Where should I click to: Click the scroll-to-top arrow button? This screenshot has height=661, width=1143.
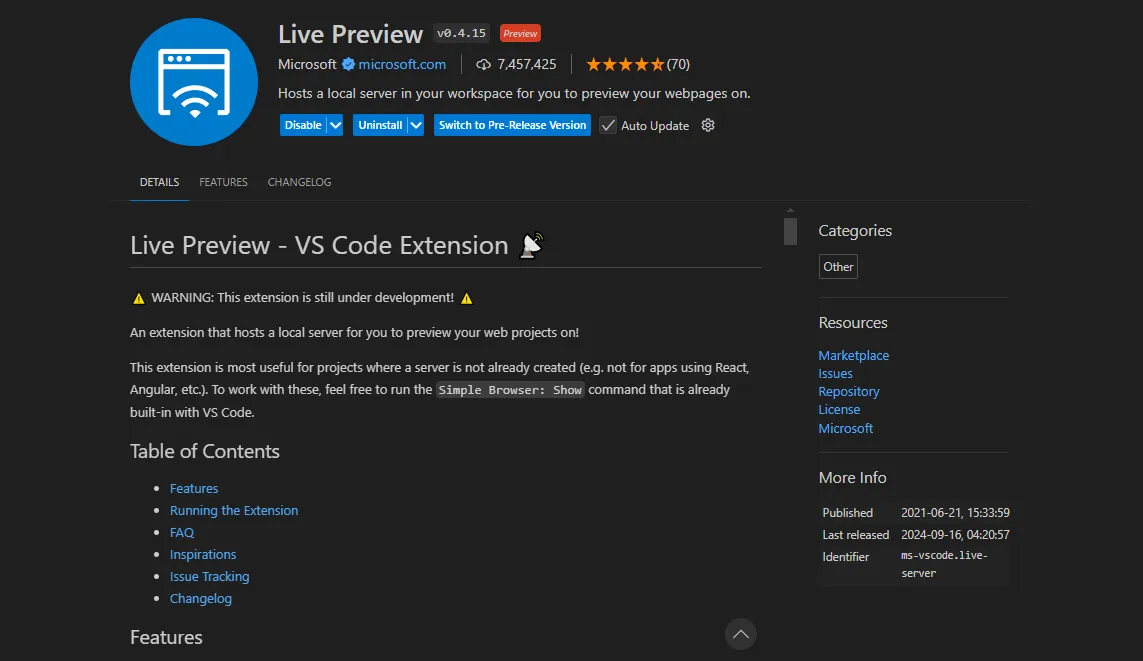(741, 634)
